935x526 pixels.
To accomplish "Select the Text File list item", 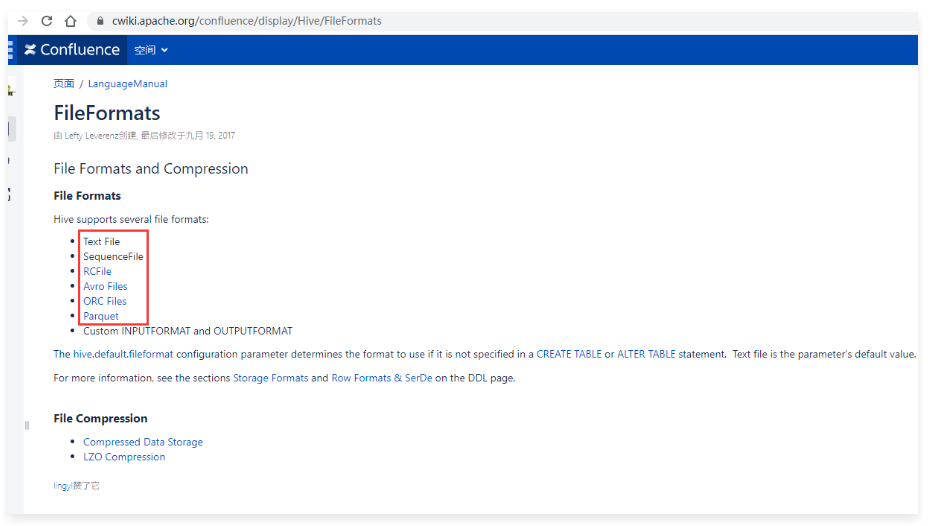I will 101,242.
